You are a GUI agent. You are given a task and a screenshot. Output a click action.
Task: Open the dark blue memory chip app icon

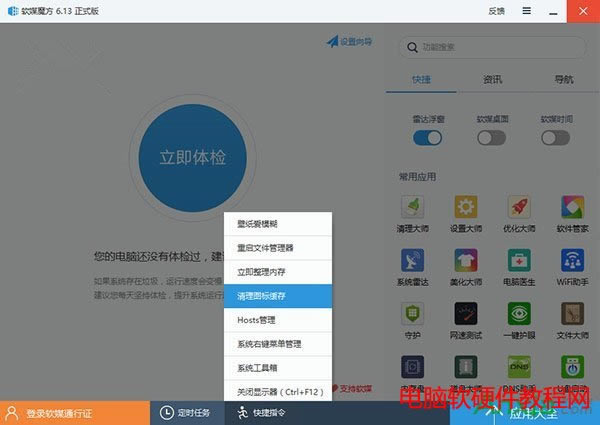click(412, 367)
